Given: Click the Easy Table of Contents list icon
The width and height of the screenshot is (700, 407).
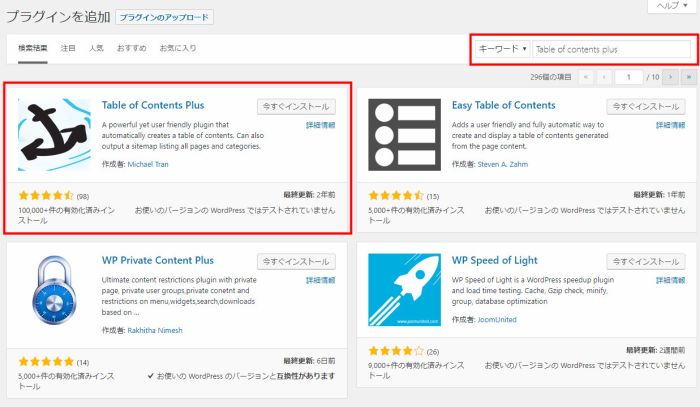Looking at the screenshot, I should 404,135.
